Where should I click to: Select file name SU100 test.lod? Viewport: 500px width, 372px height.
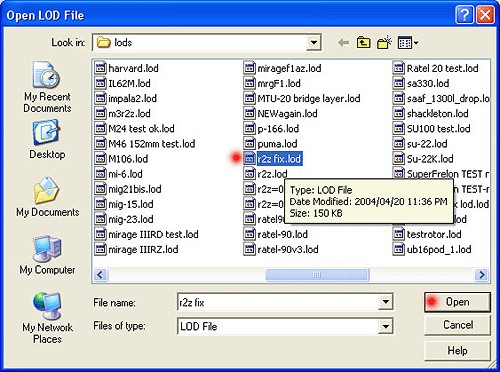(438, 129)
